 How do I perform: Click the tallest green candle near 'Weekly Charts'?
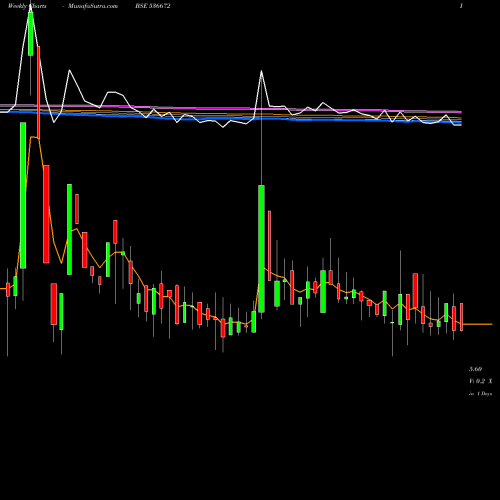pos(23,195)
